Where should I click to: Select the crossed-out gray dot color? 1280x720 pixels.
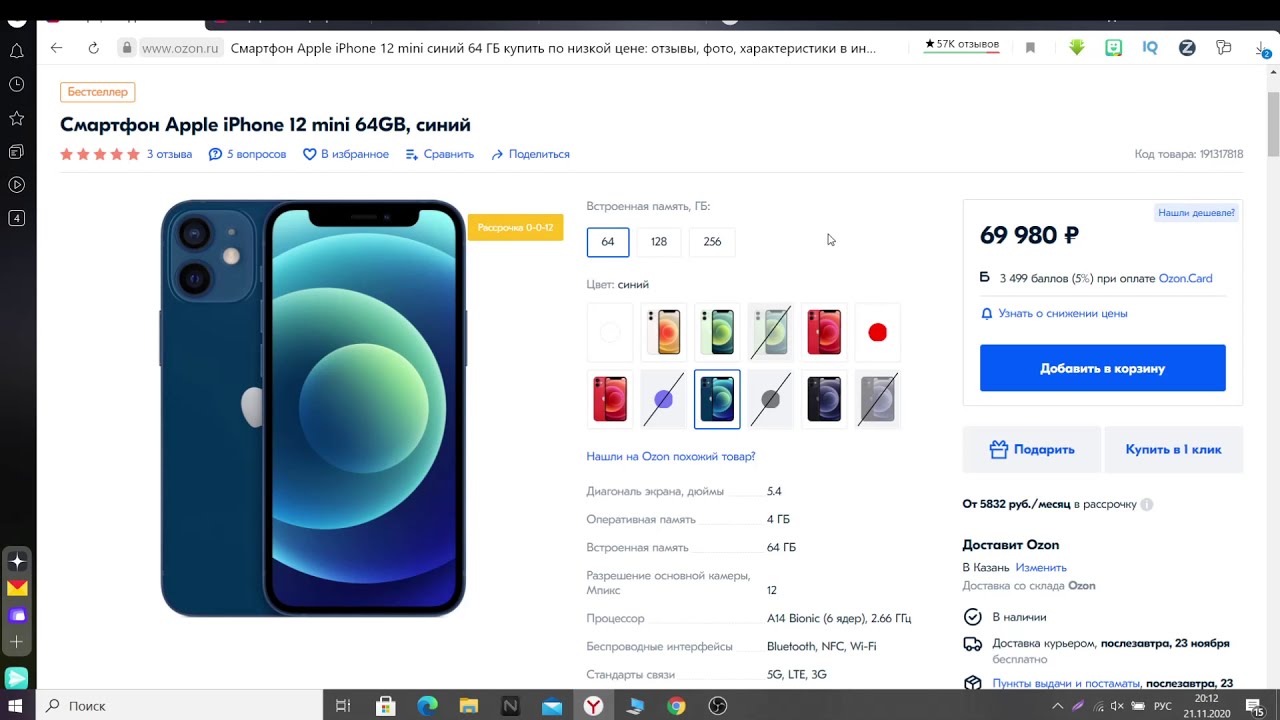pyautogui.click(x=770, y=399)
